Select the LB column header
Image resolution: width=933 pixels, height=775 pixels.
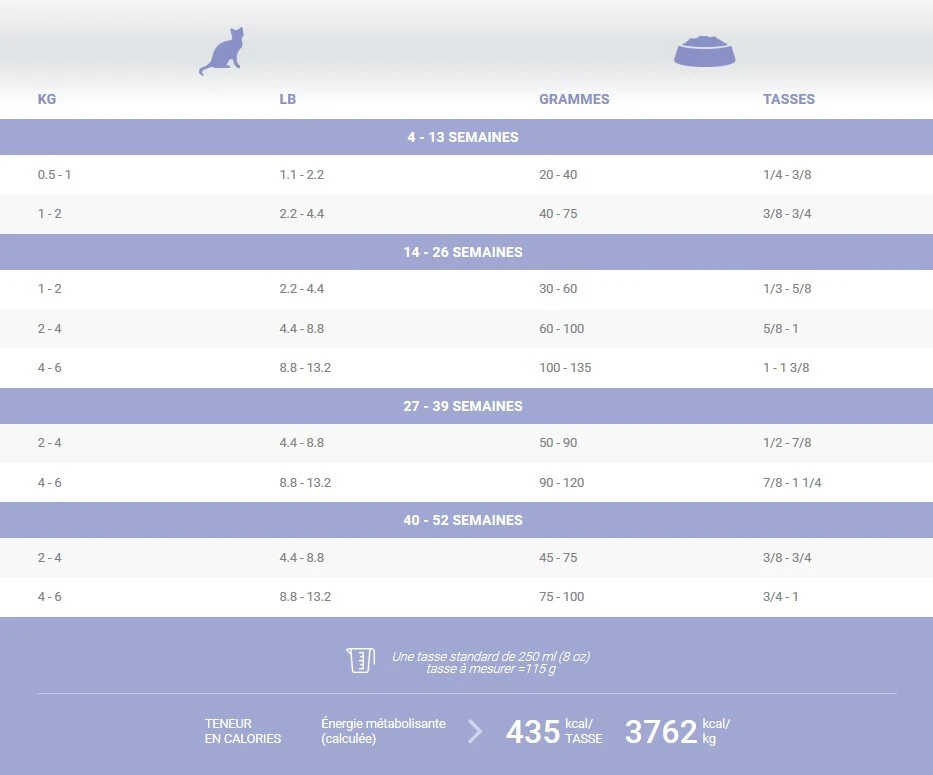[x=287, y=99]
